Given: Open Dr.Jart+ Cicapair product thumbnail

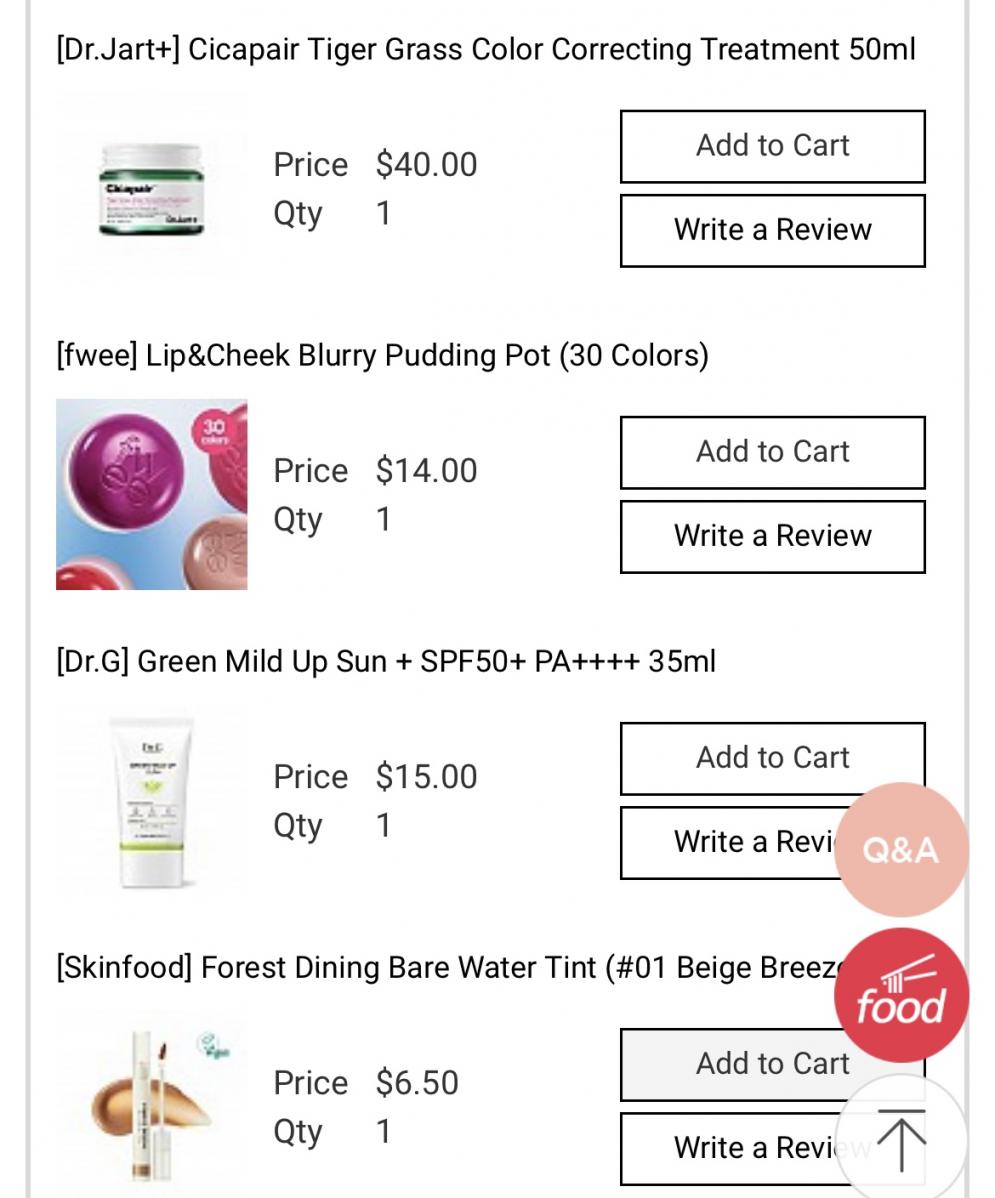Looking at the screenshot, I should coord(151,189).
